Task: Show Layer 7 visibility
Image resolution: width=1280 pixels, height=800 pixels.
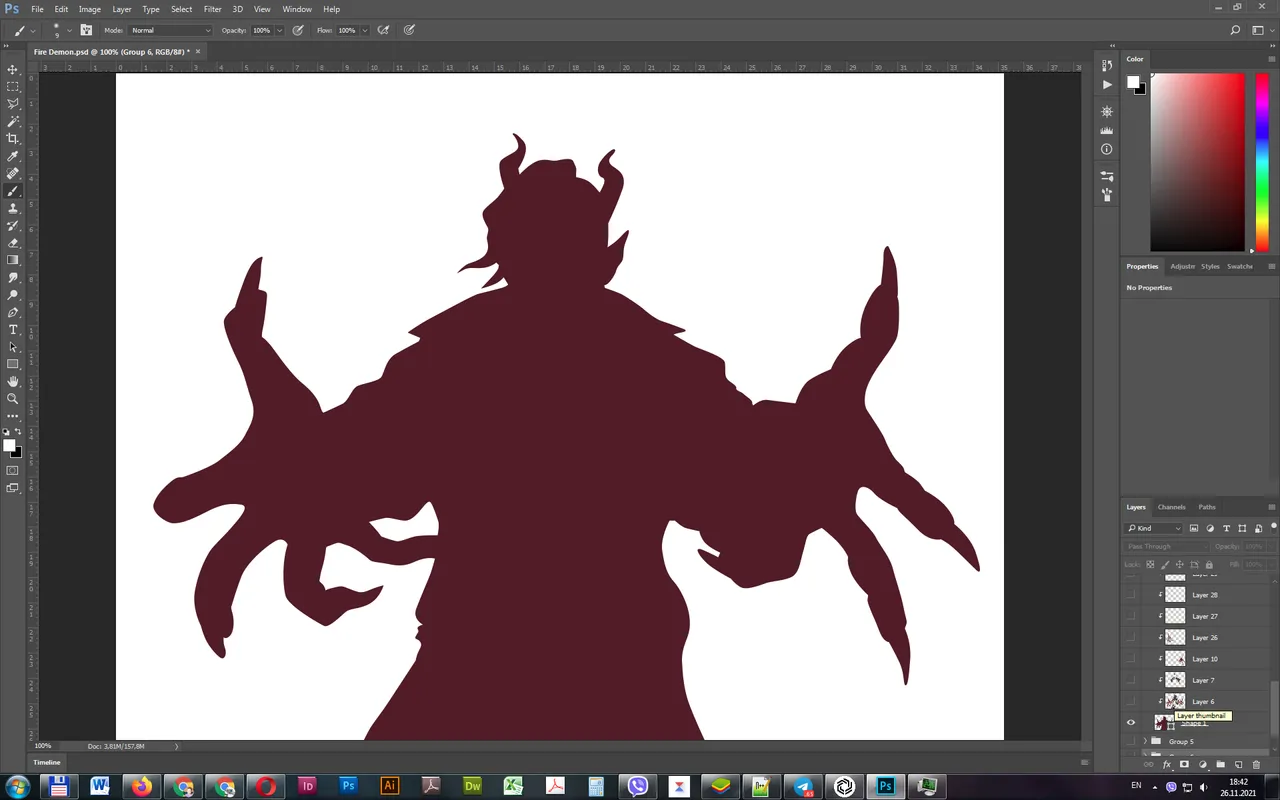Action: (x=1131, y=680)
